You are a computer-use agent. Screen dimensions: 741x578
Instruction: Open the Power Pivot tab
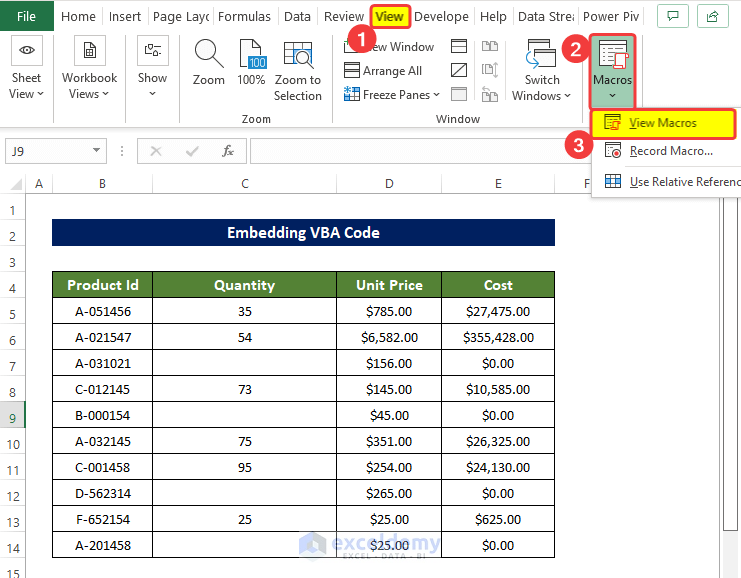(x=611, y=17)
